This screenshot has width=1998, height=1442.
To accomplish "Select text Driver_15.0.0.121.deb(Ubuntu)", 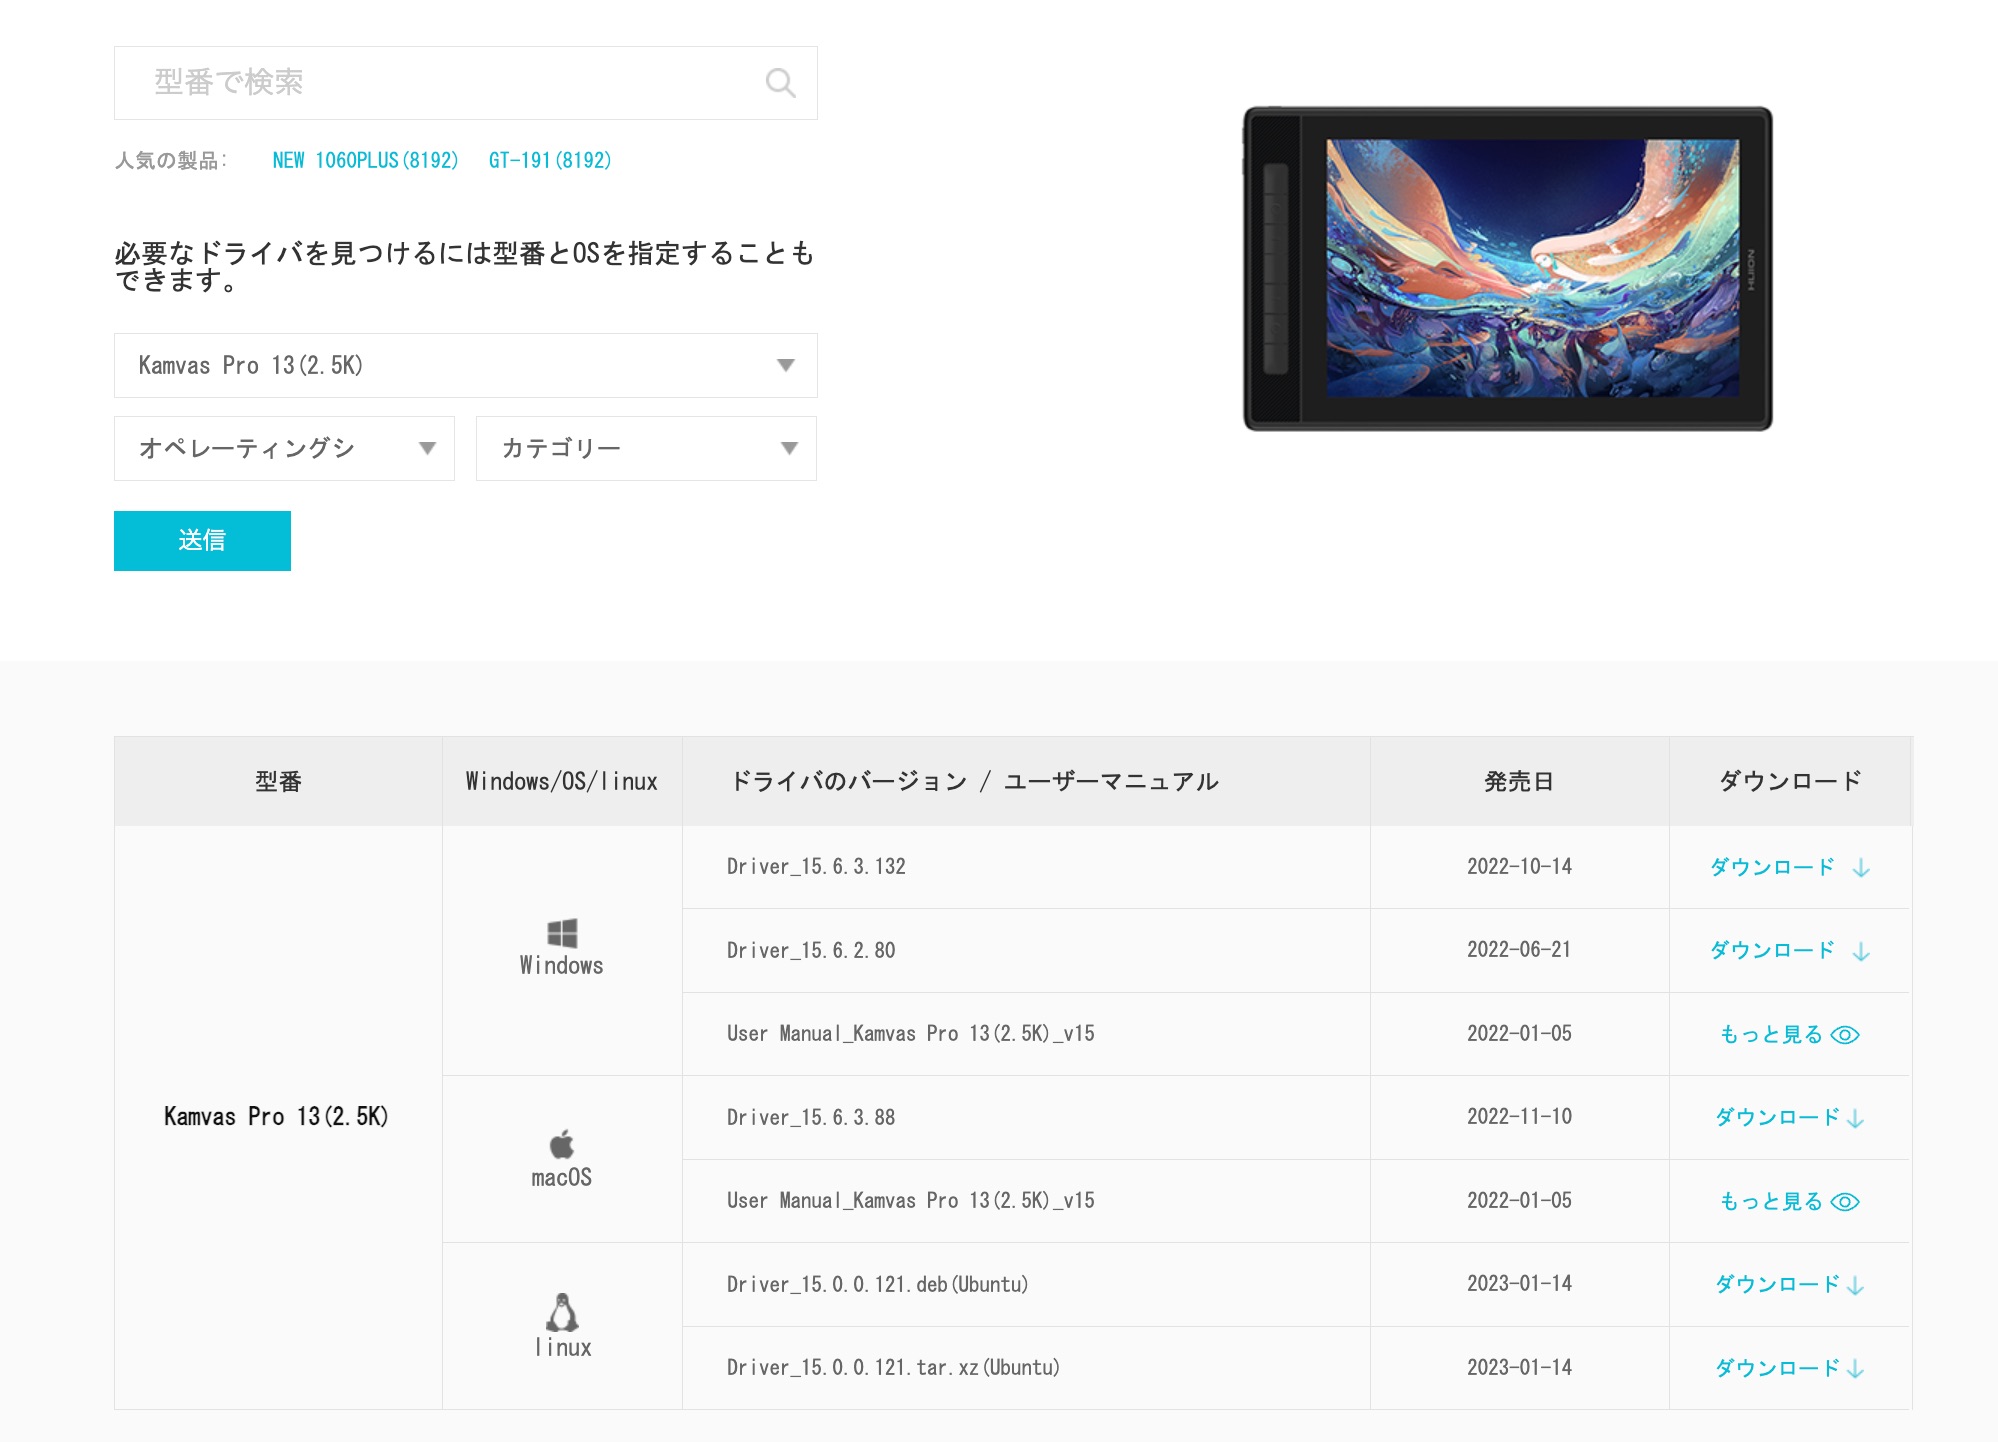I will pos(878,1284).
